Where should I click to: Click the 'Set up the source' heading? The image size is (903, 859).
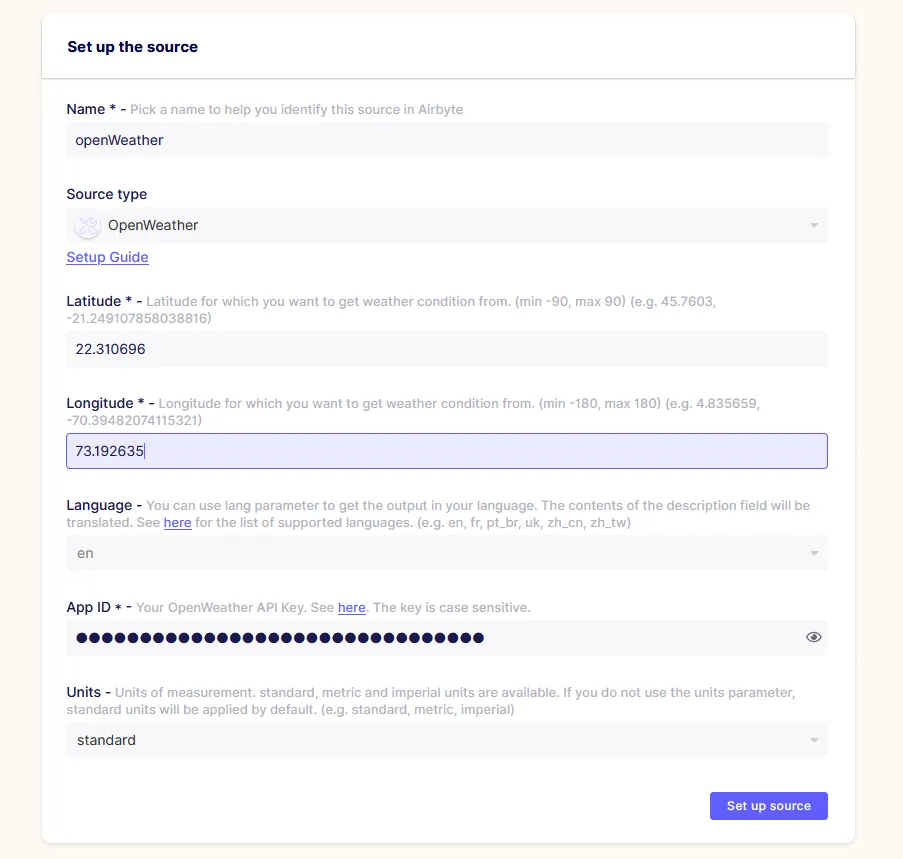tap(132, 47)
